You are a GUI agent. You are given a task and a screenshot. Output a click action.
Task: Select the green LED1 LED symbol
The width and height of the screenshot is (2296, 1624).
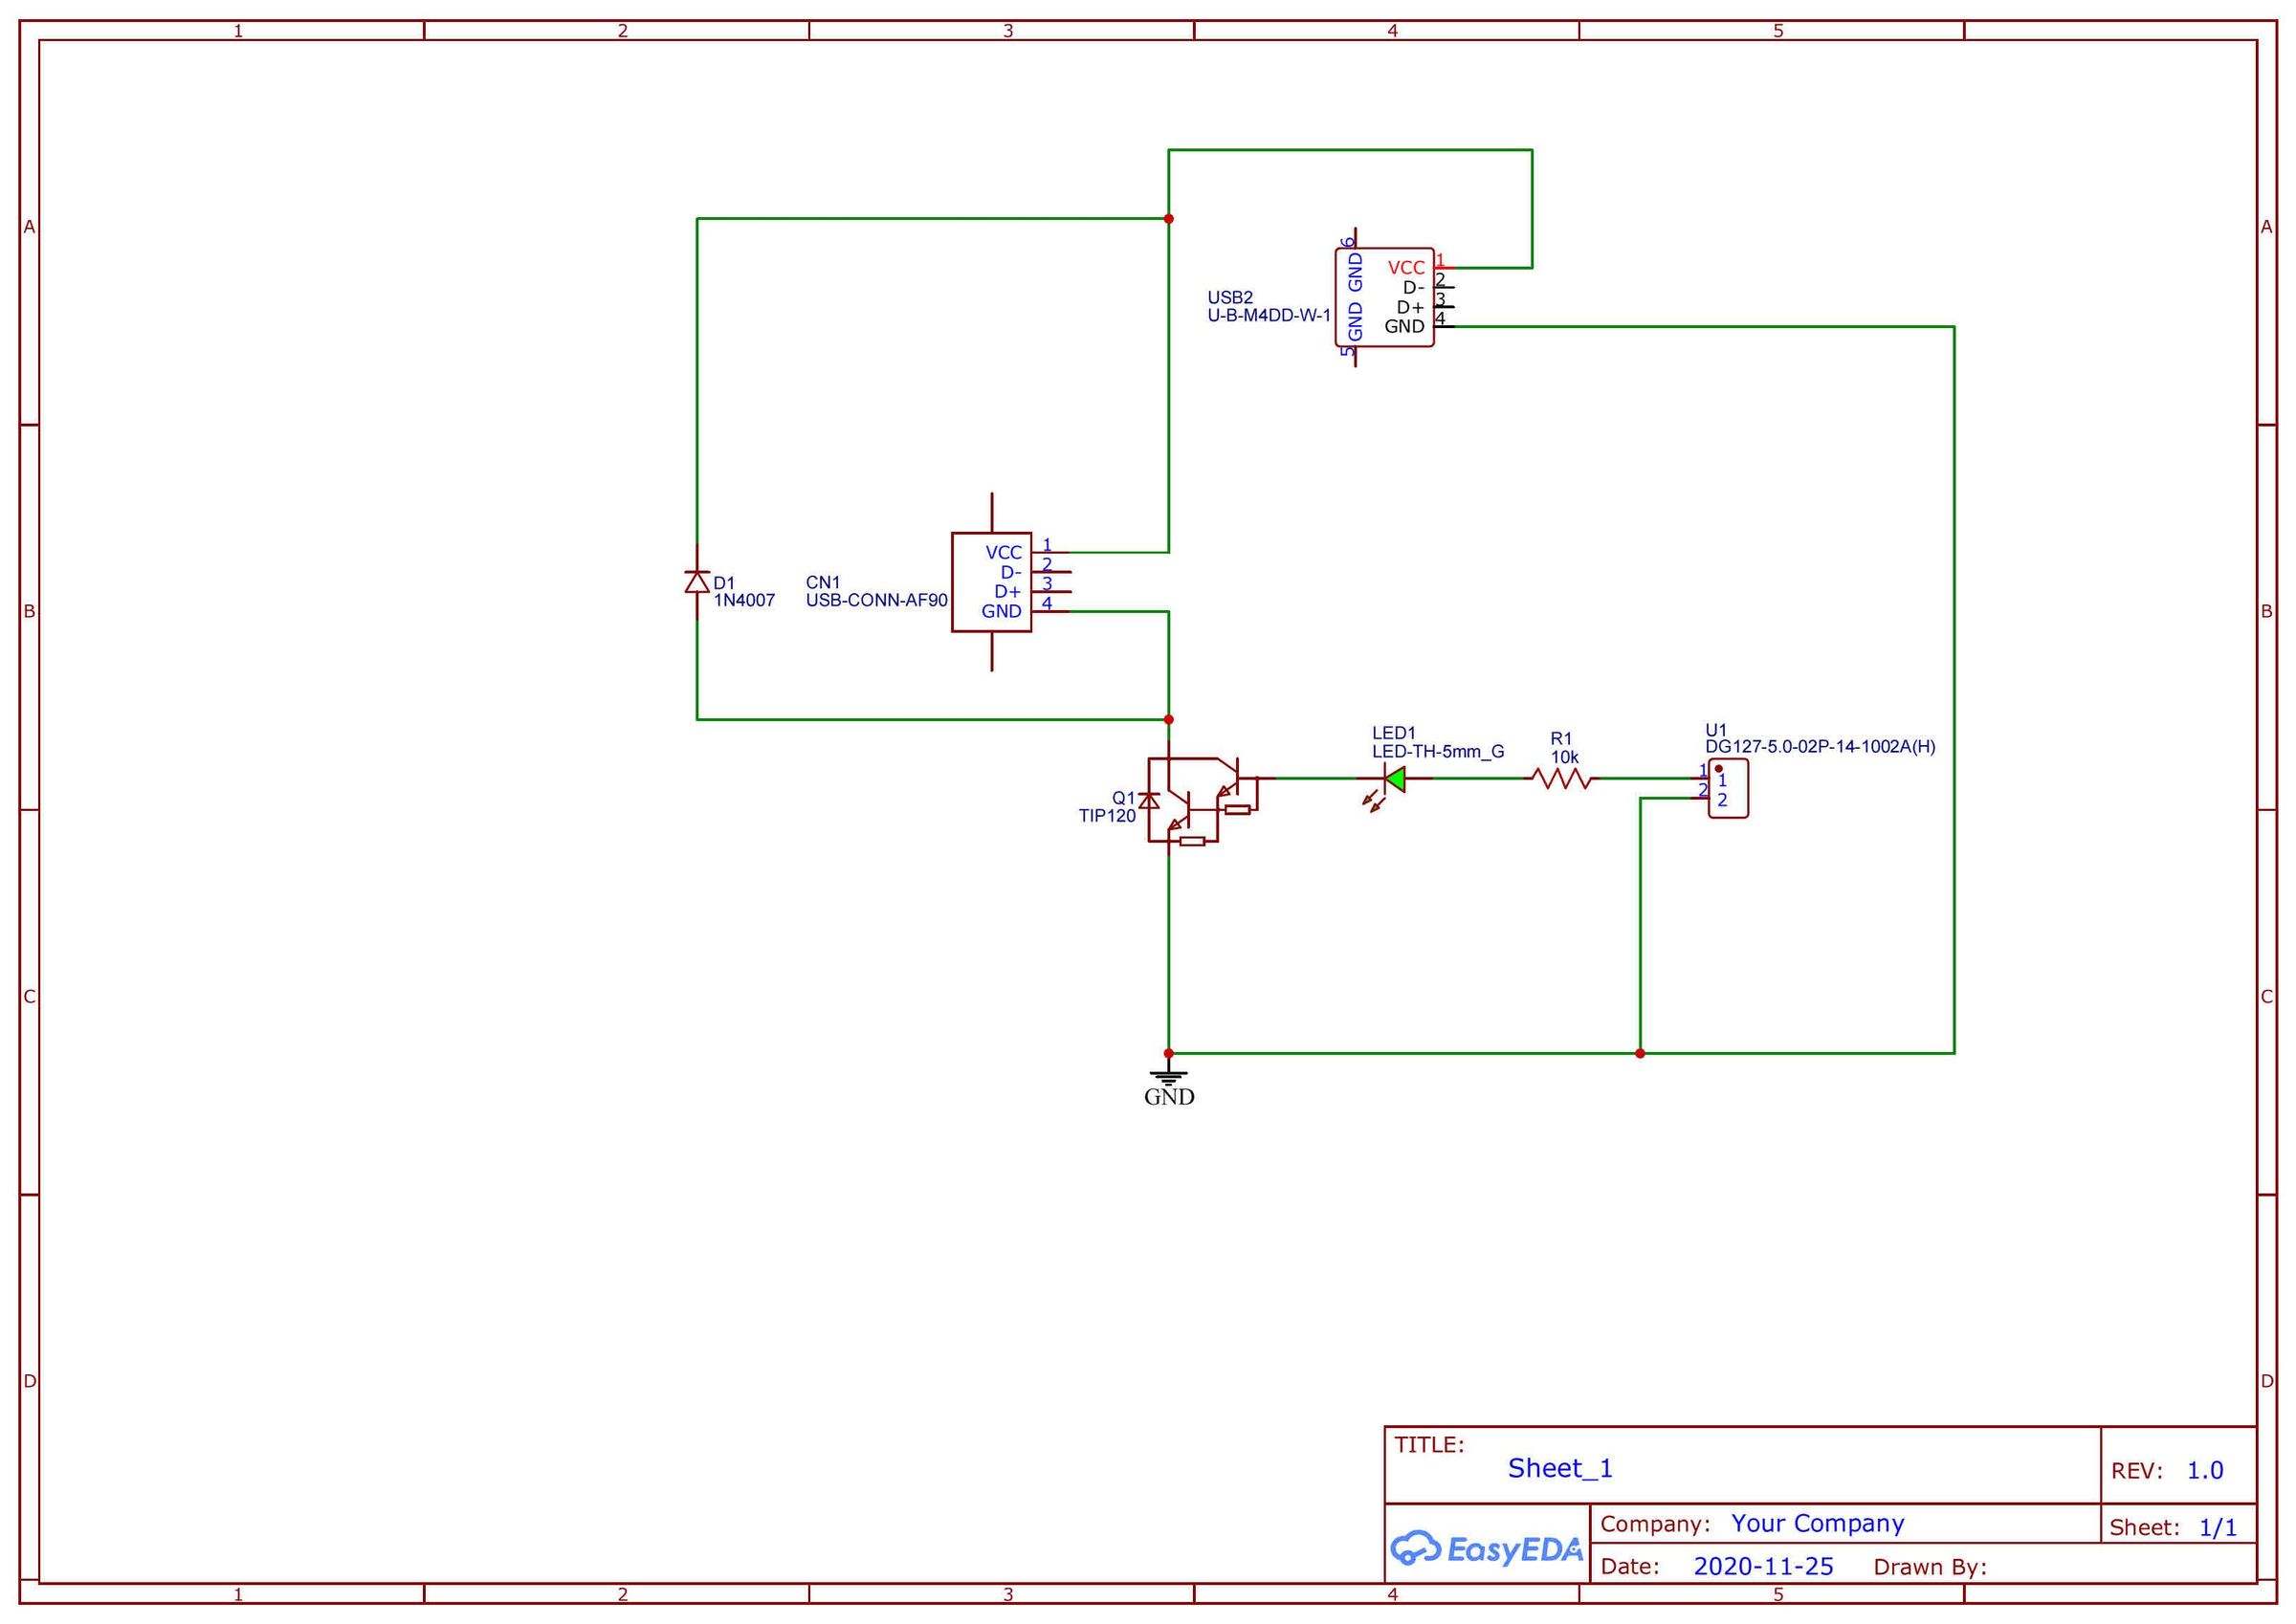[x=1394, y=778]
